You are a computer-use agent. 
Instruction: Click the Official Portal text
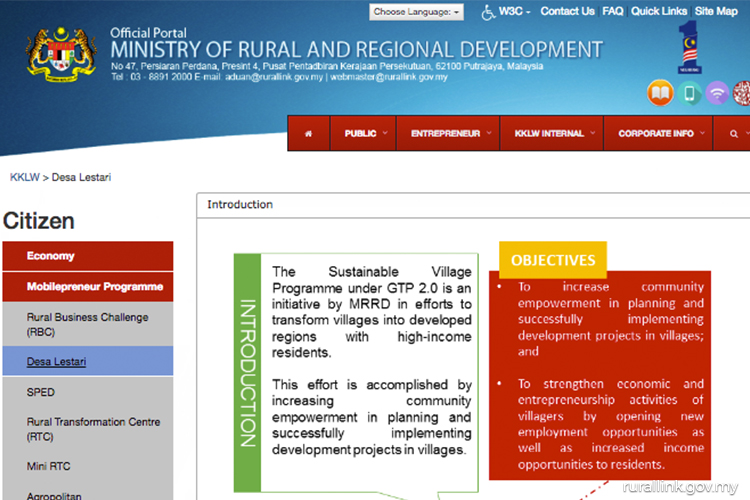148,33
